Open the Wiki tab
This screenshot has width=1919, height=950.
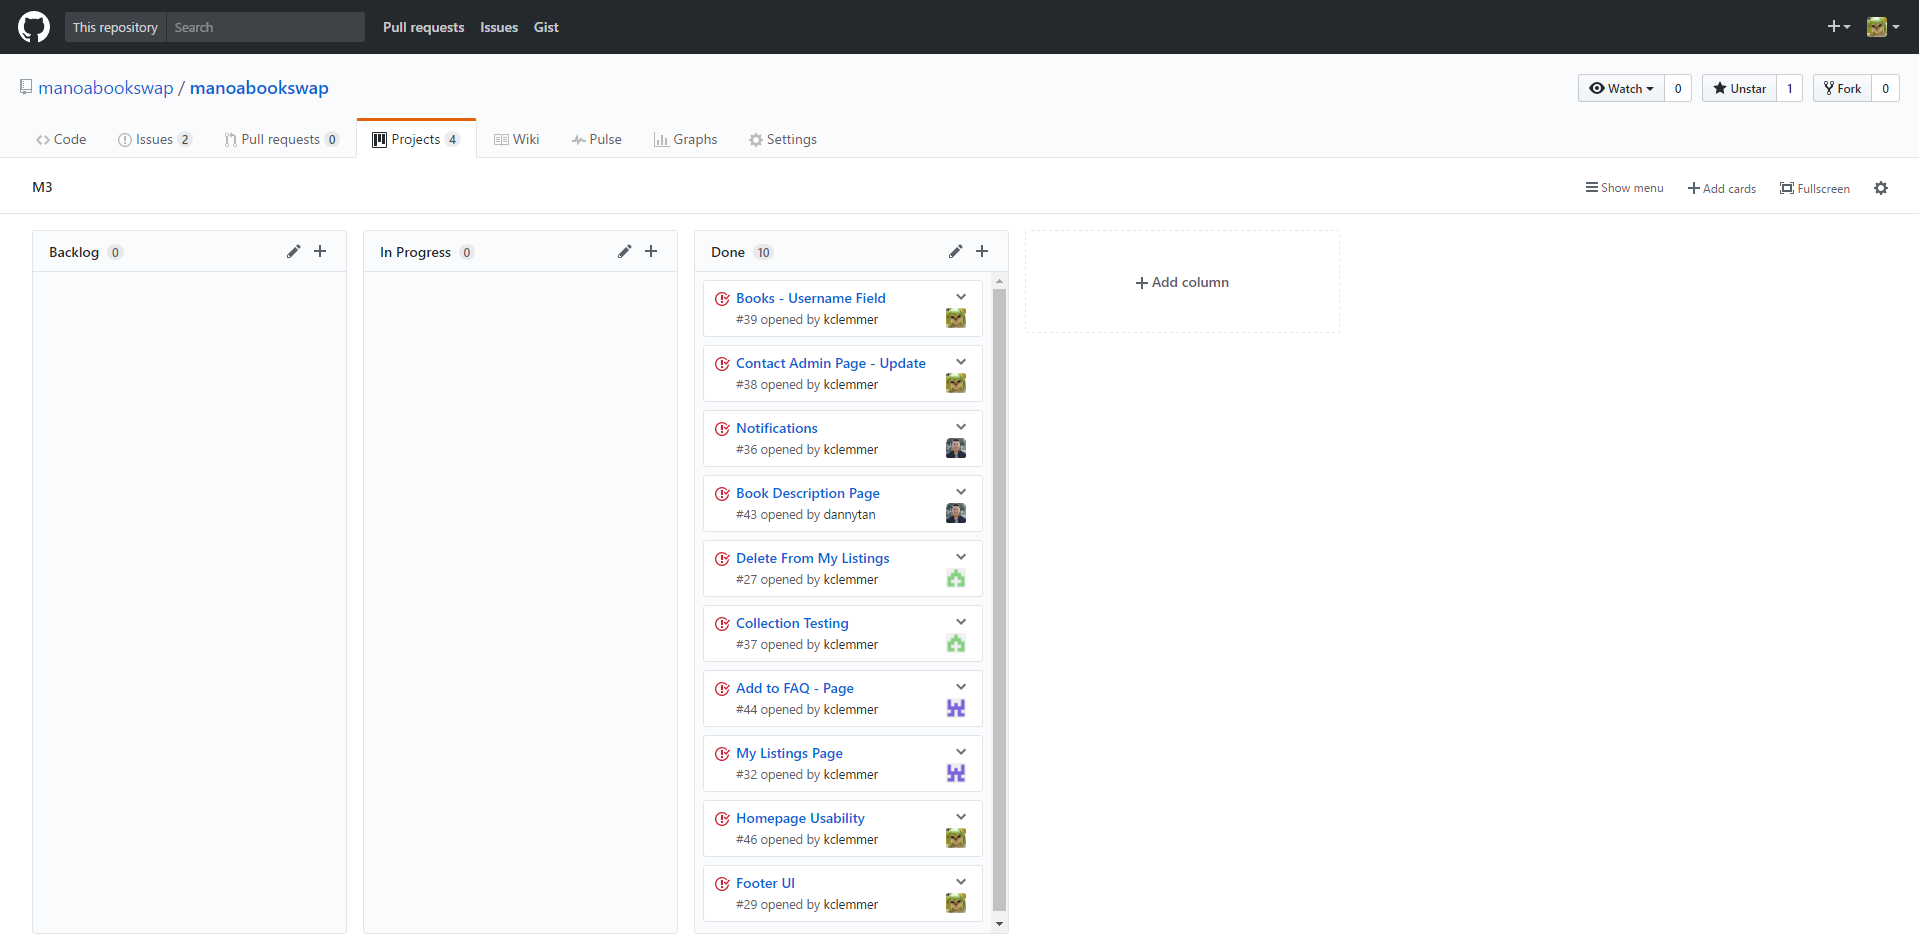(517, 139)
